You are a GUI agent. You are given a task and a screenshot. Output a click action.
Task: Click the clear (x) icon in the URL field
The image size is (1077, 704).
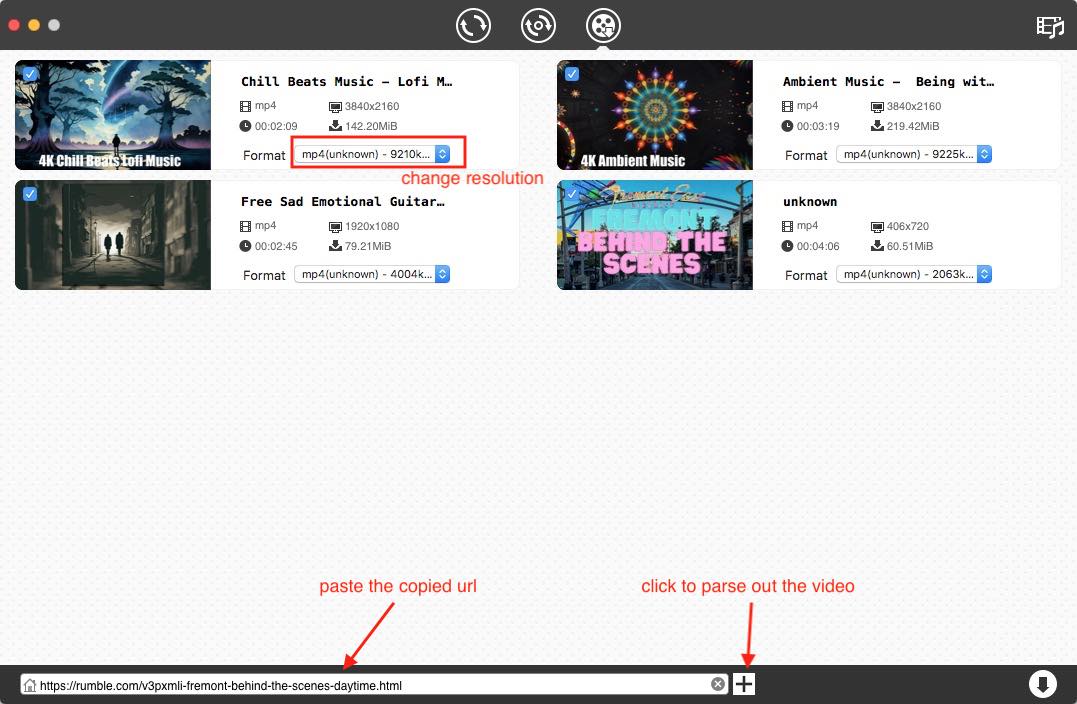[718, 684]
